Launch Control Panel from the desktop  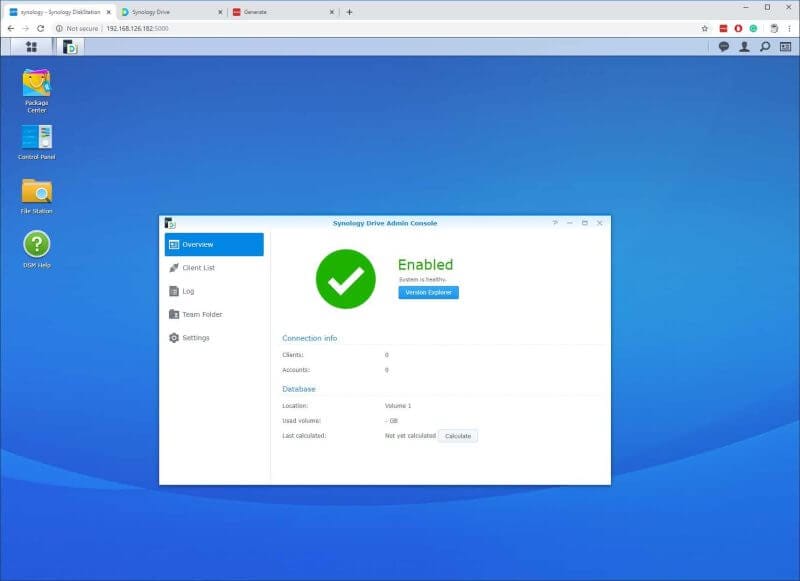click(x=37, y=138)
